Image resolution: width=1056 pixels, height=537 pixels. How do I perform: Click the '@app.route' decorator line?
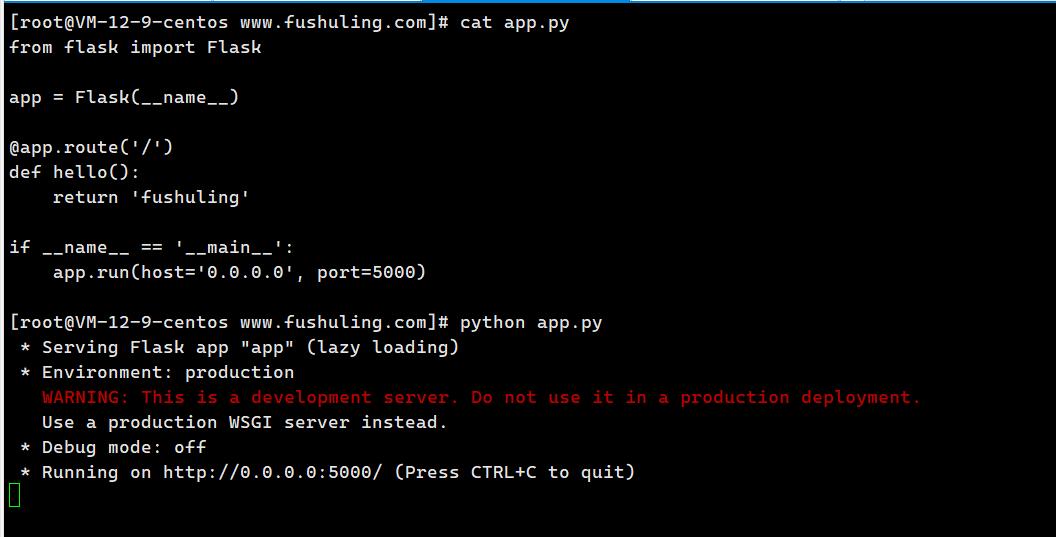point(92,147)
